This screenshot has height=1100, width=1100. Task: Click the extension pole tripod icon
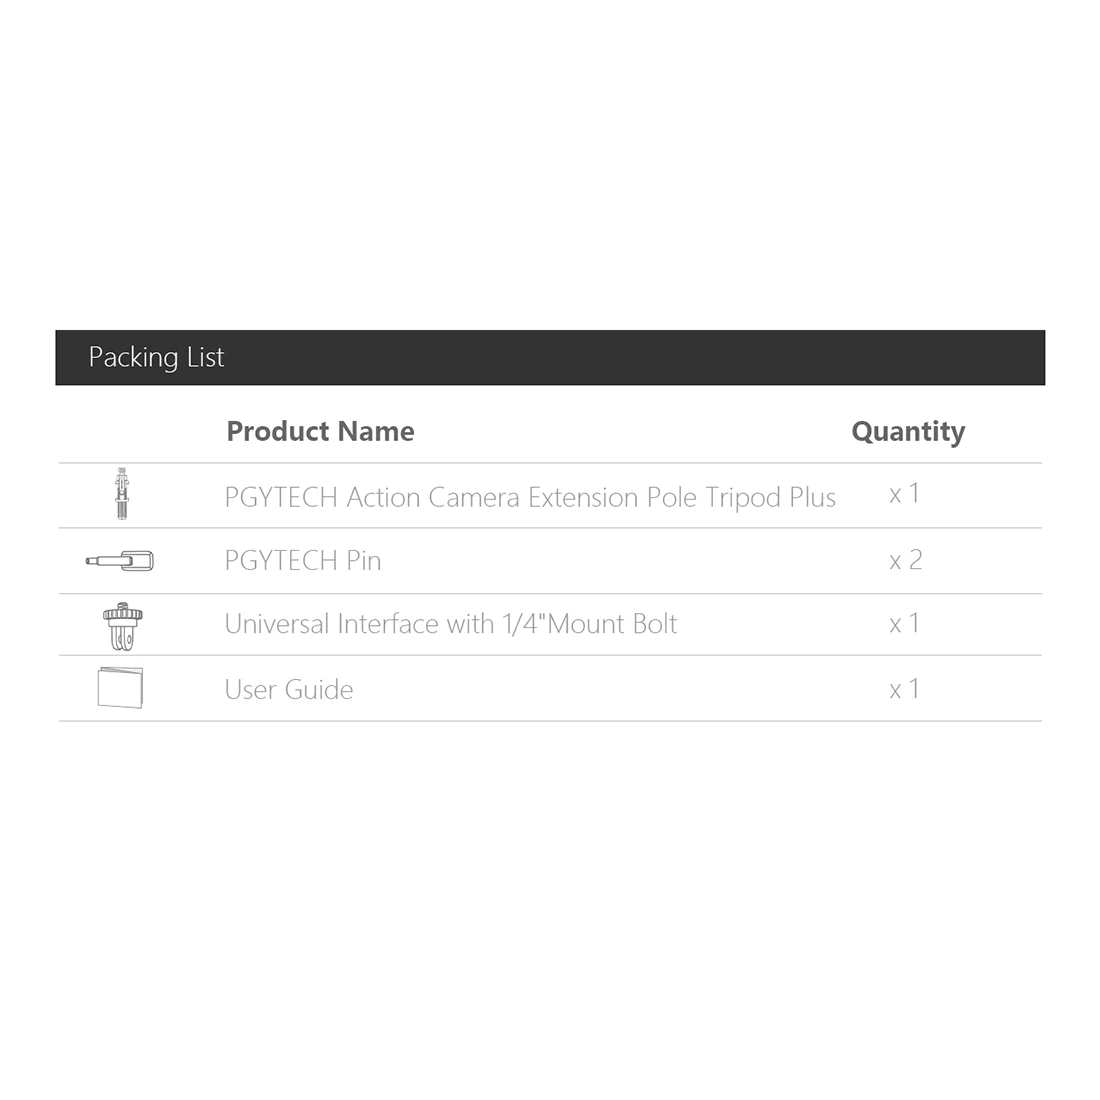[122, 494]
